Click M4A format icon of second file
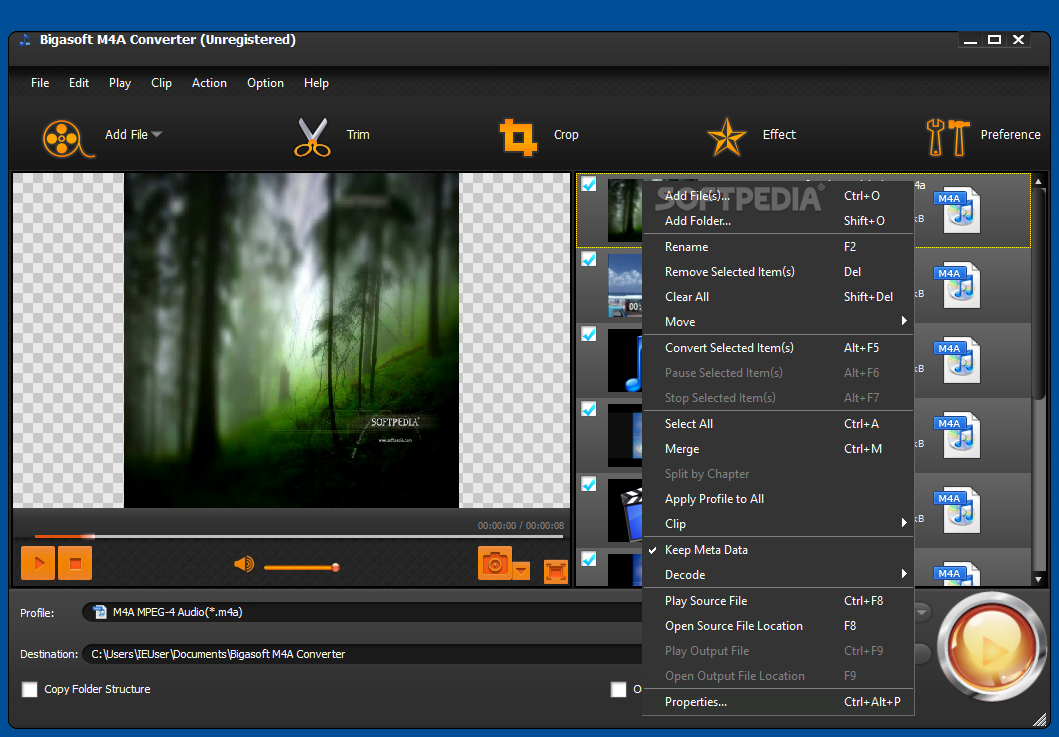Screen dimensions: 1059x737 tap(958, 285)
